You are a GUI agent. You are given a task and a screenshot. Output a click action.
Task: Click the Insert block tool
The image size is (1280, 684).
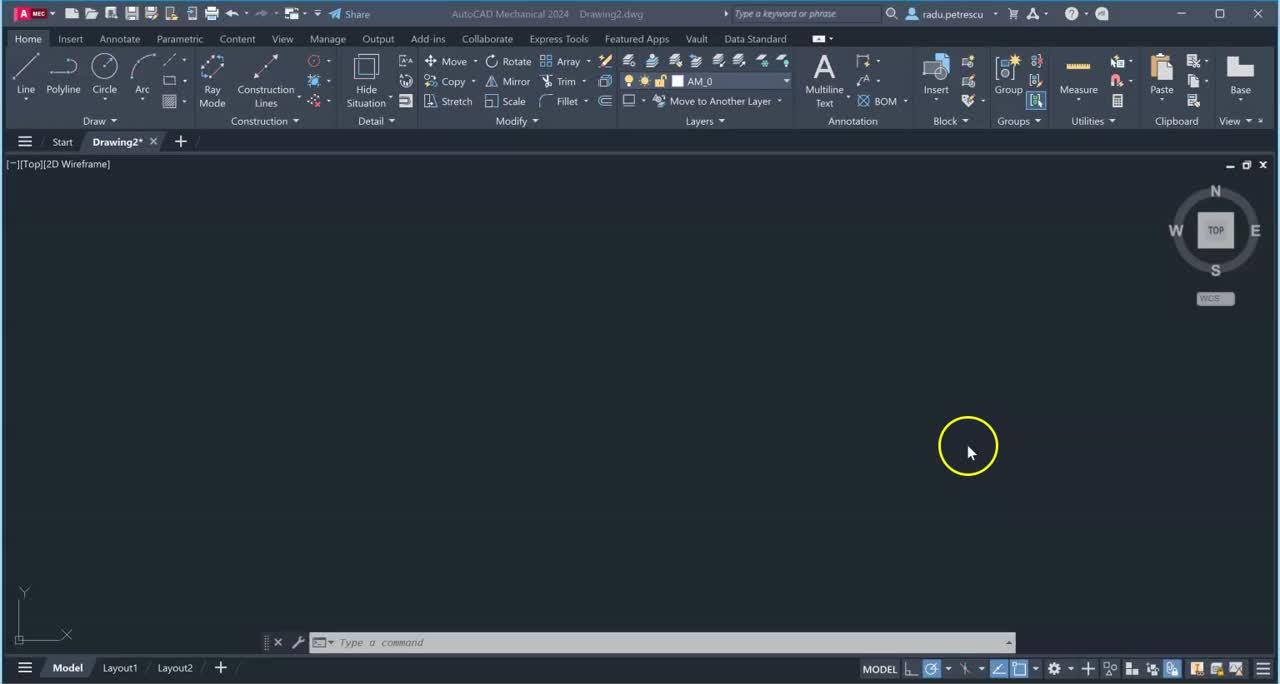pos(936,74)
